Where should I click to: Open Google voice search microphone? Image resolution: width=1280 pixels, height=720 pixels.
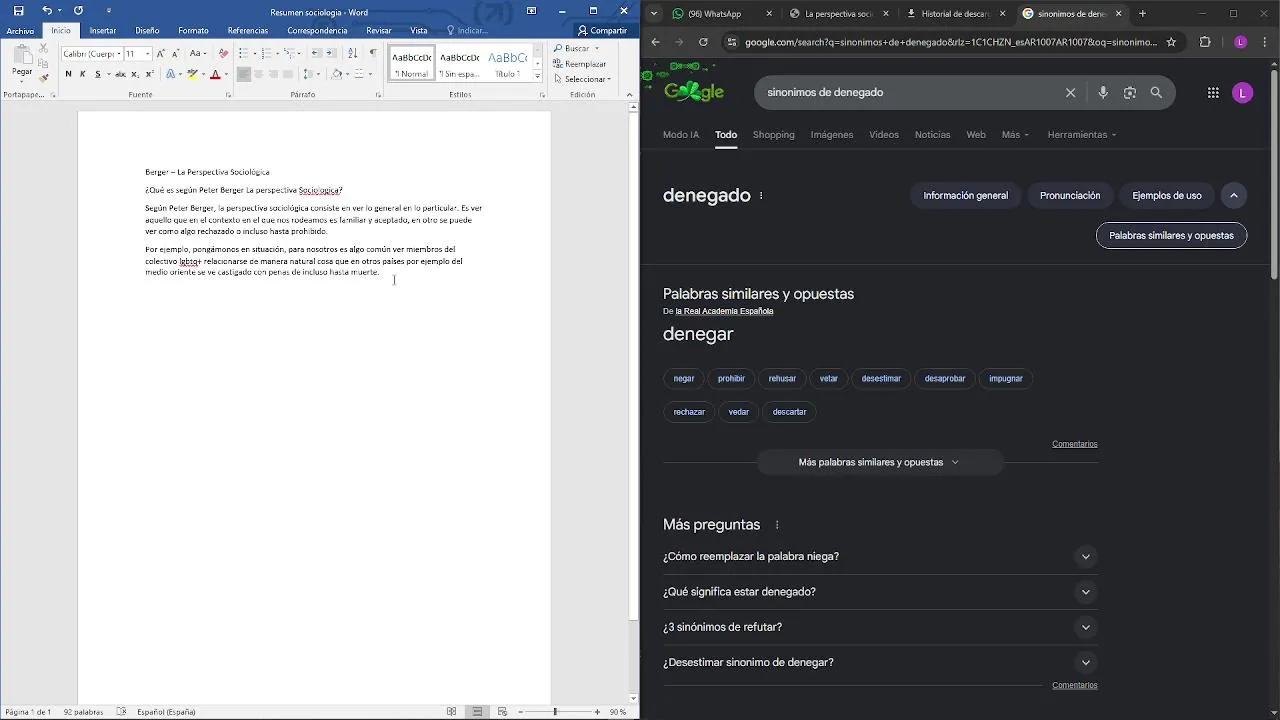pos(1102,92)
